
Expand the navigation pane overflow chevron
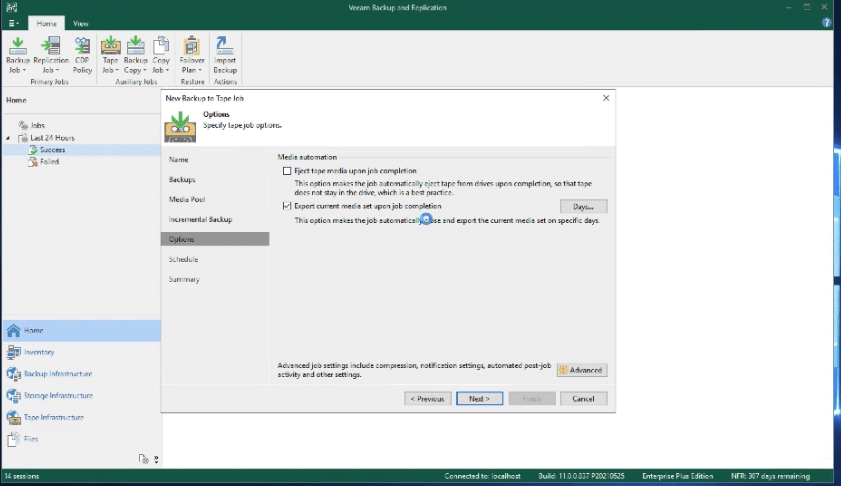(156, 459)
